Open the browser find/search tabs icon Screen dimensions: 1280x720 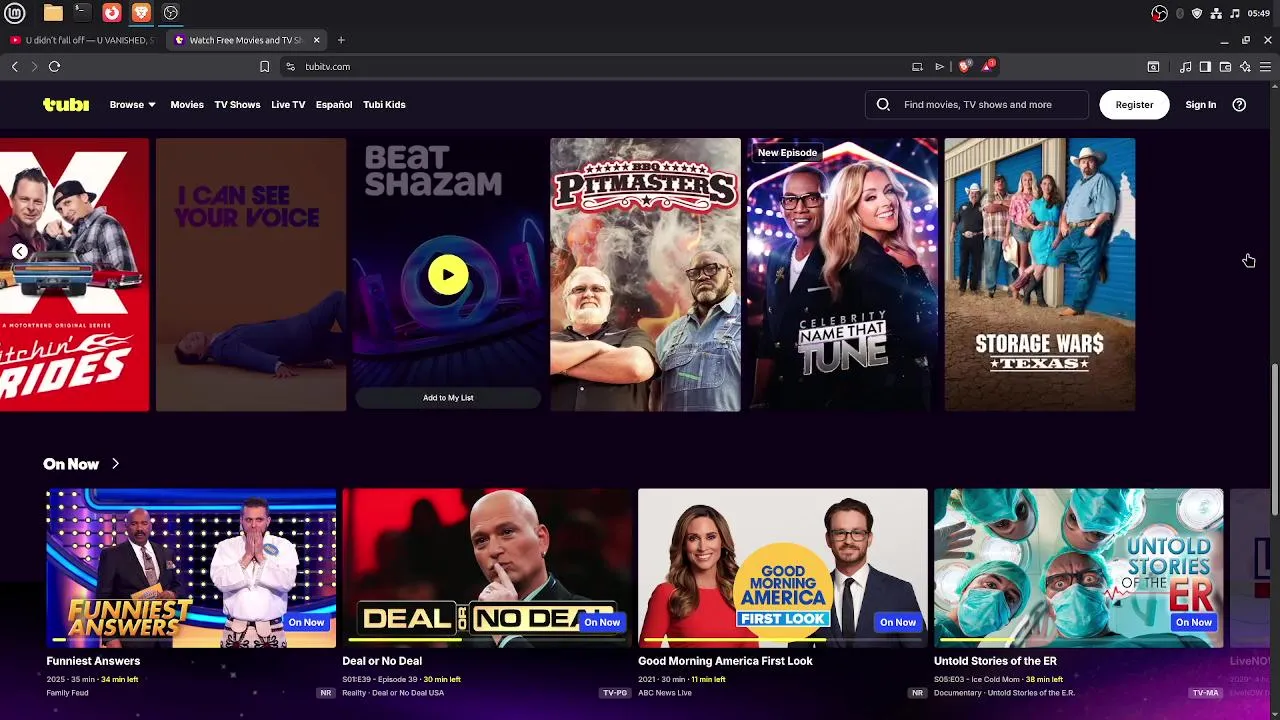coord(1153,66)
